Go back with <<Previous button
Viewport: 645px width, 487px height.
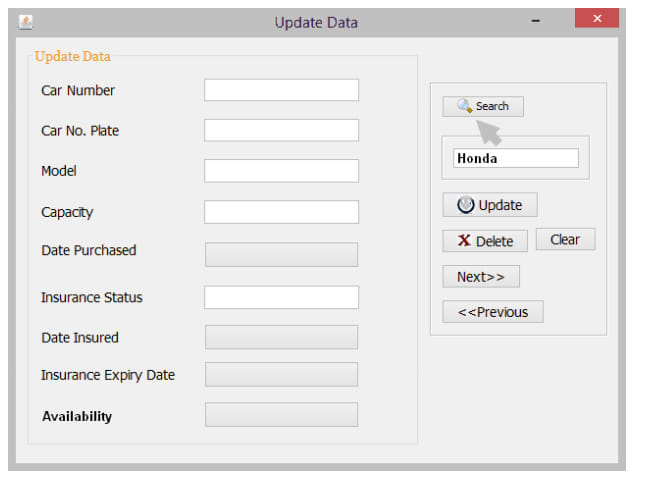pyautogui.click(x=493, y=312)
